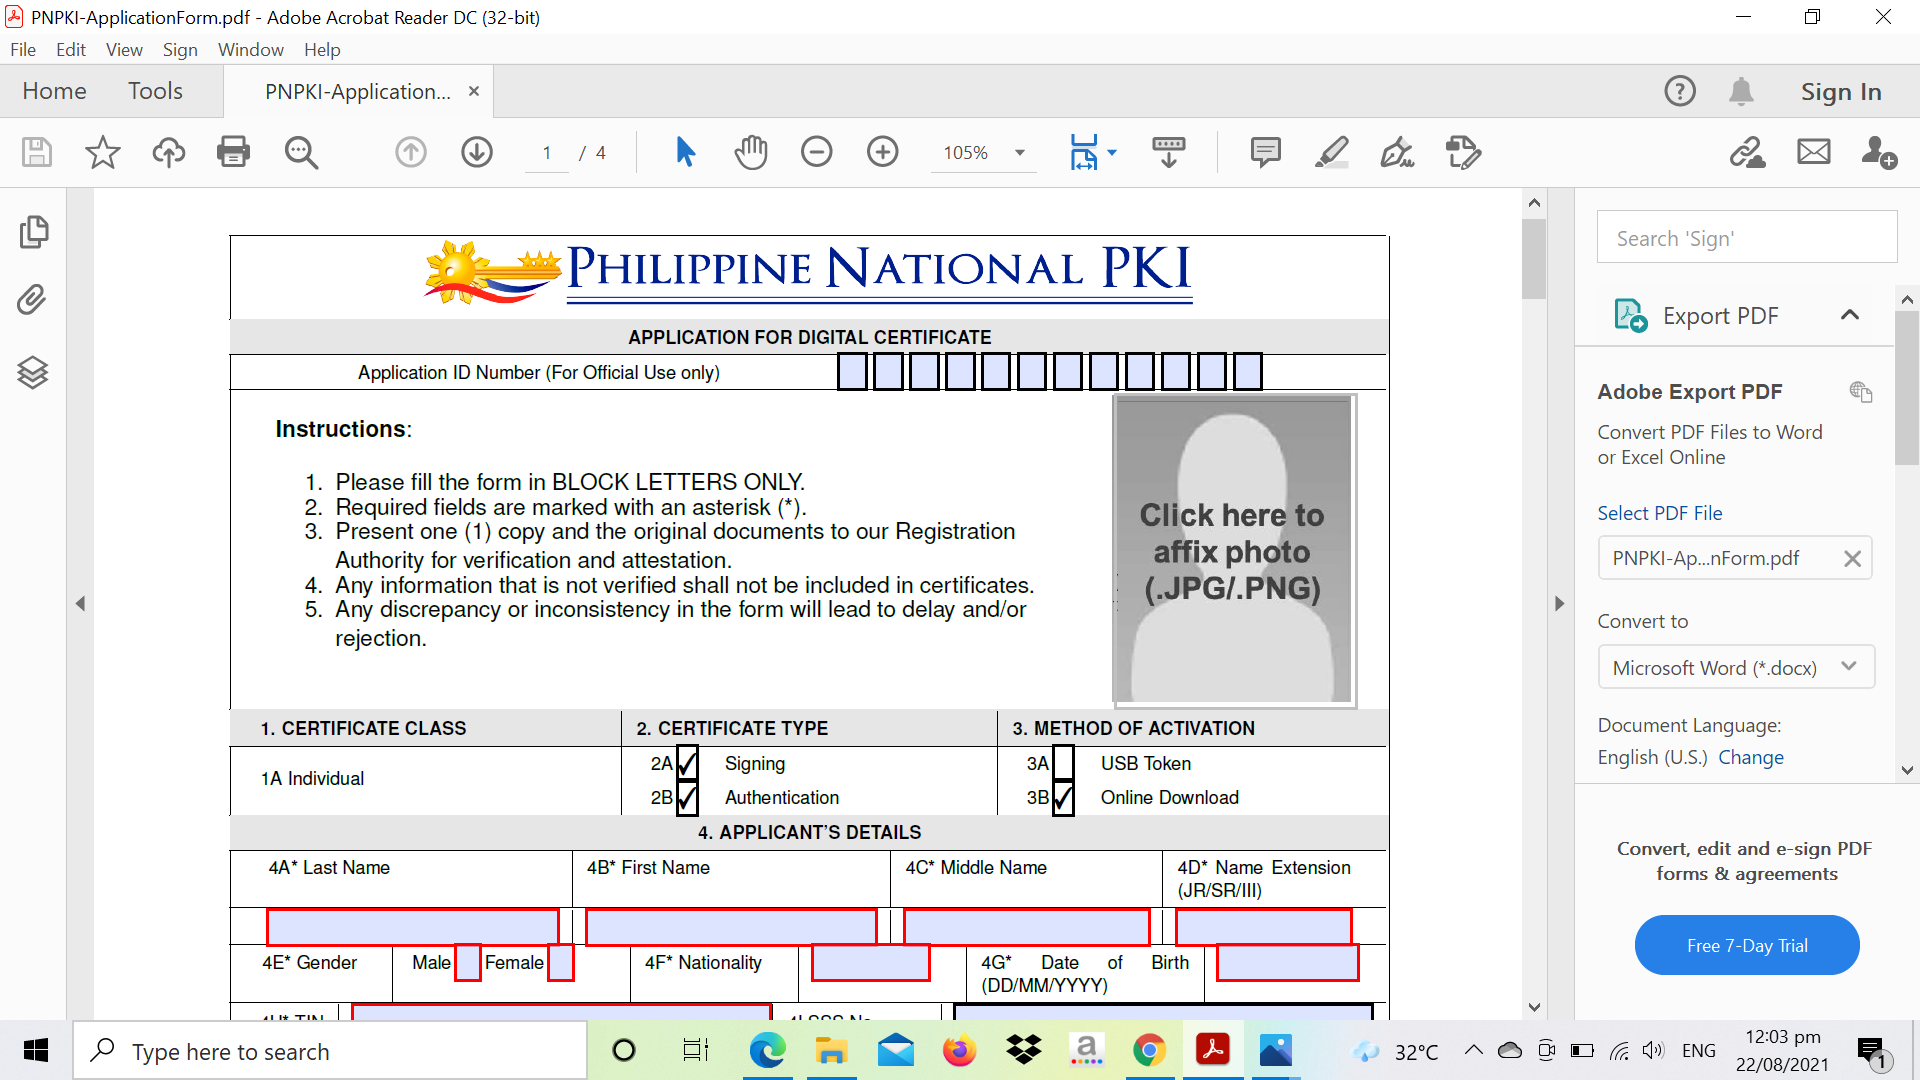Open the Sign menu
Viewport: 1920px width, 1080px height.
coord(180,49)
